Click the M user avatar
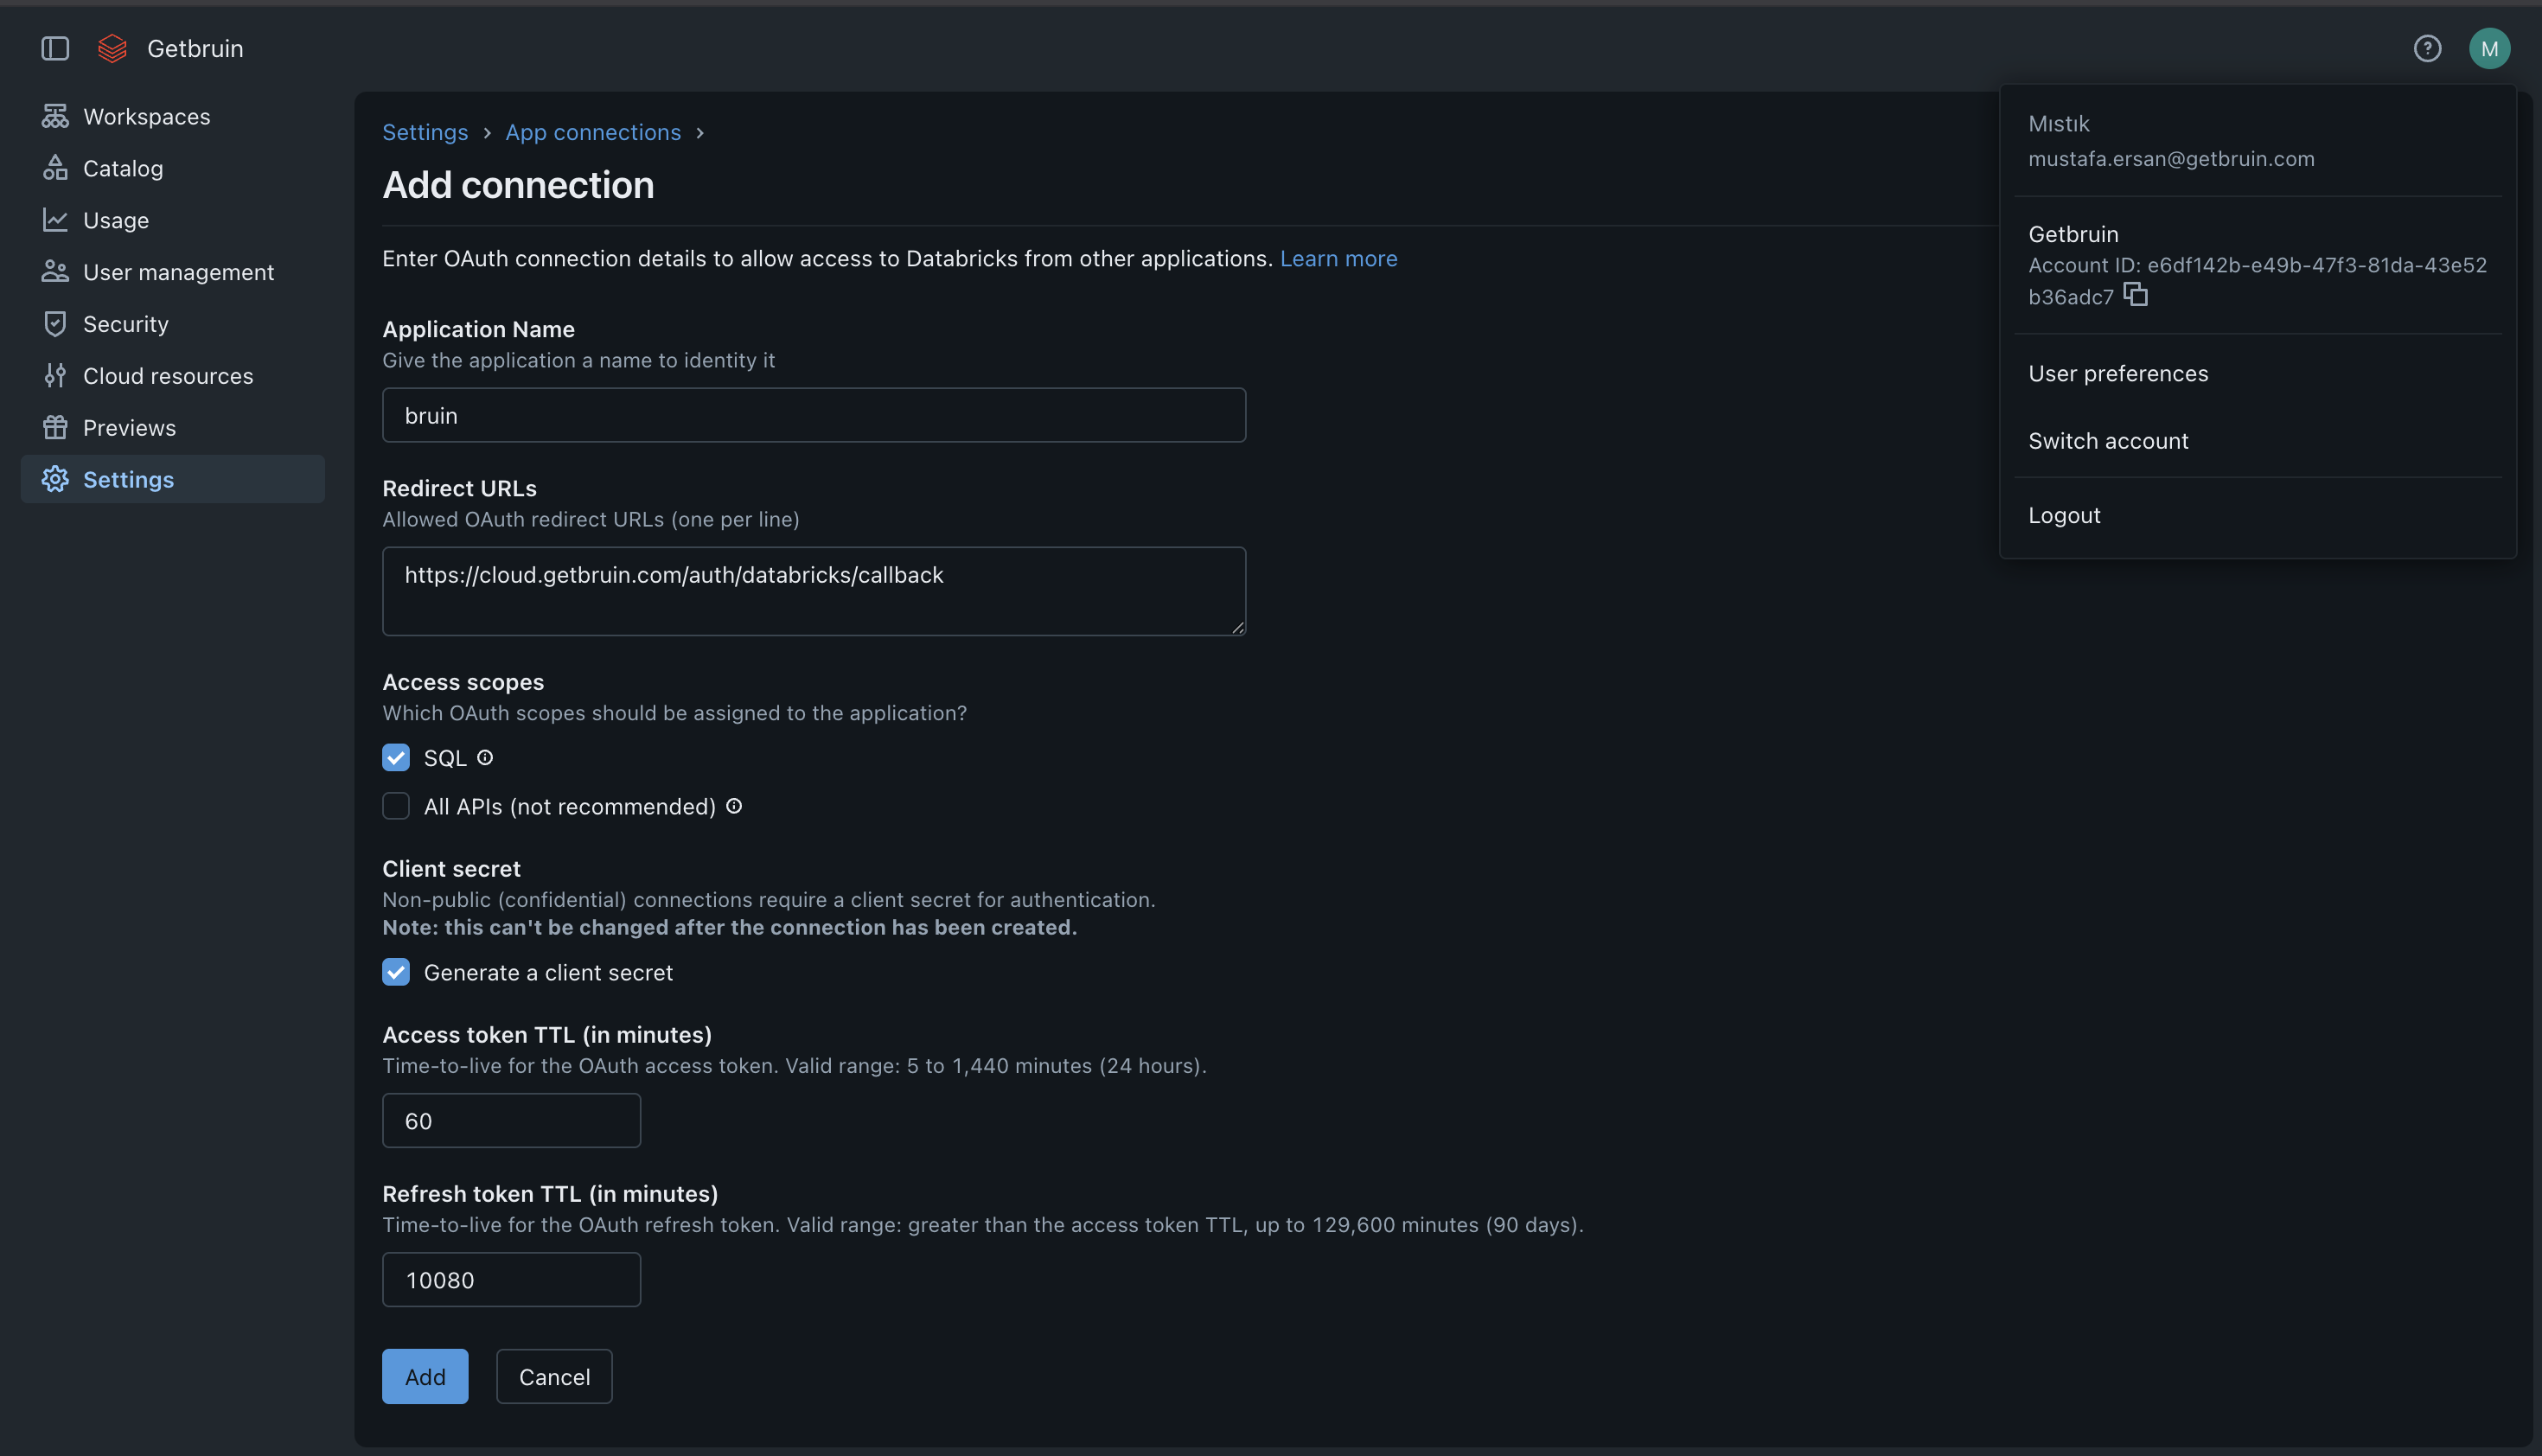This screenshot has height=1456, width=2542. (2489, 48)
